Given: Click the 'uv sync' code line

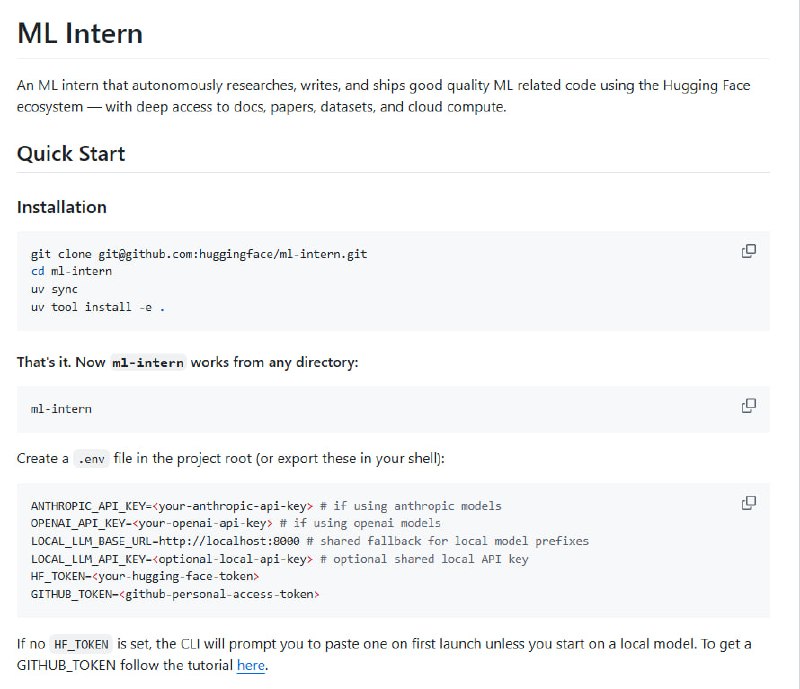Looking at the screenshot, I should (54, 289).
